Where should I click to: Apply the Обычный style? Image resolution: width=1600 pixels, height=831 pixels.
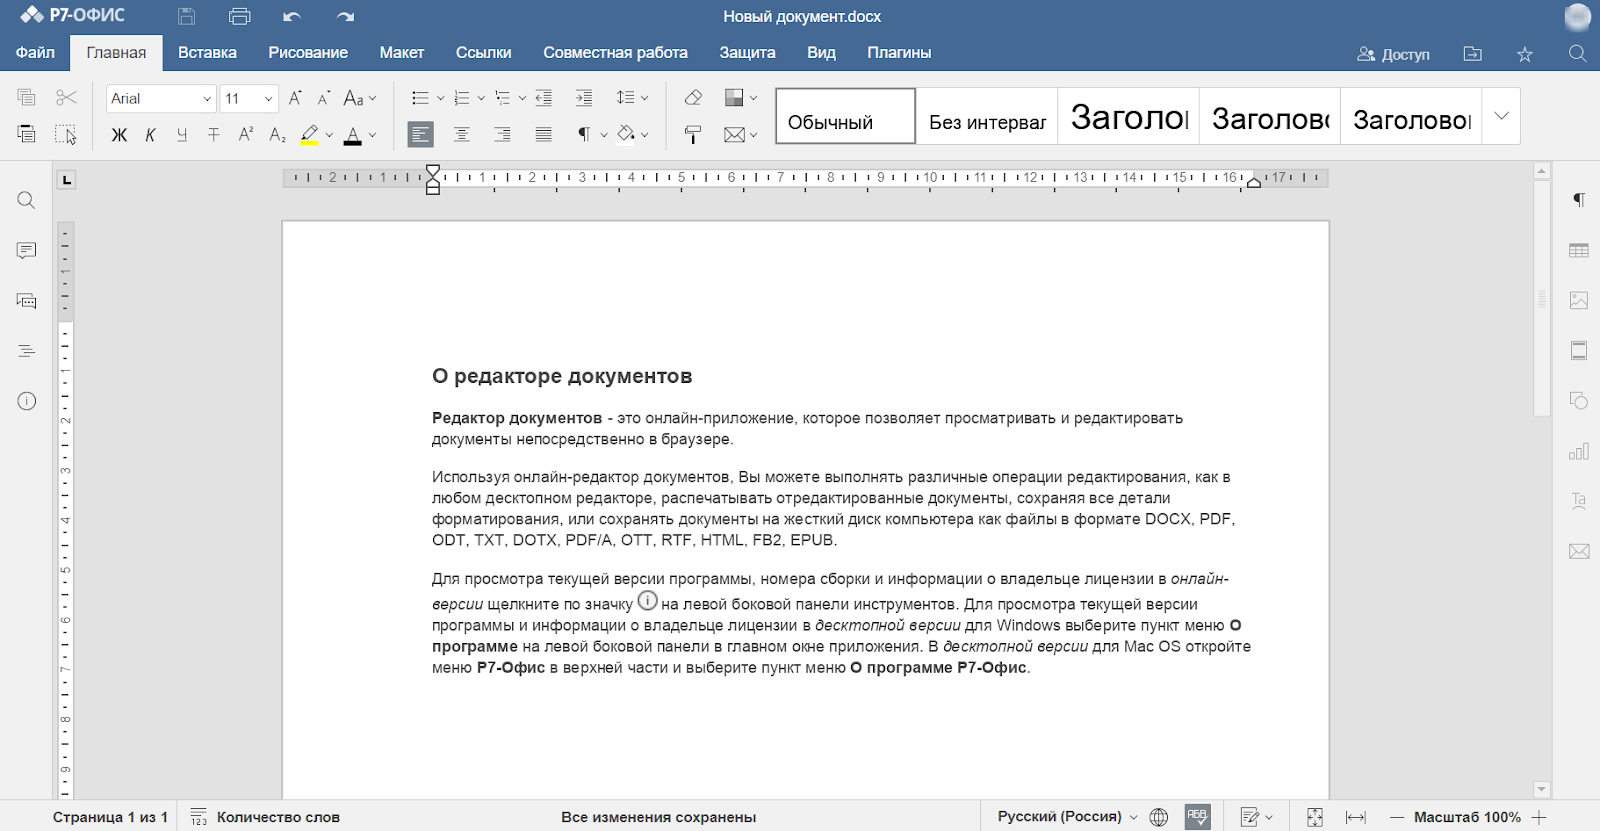click(x=845, y=116)
